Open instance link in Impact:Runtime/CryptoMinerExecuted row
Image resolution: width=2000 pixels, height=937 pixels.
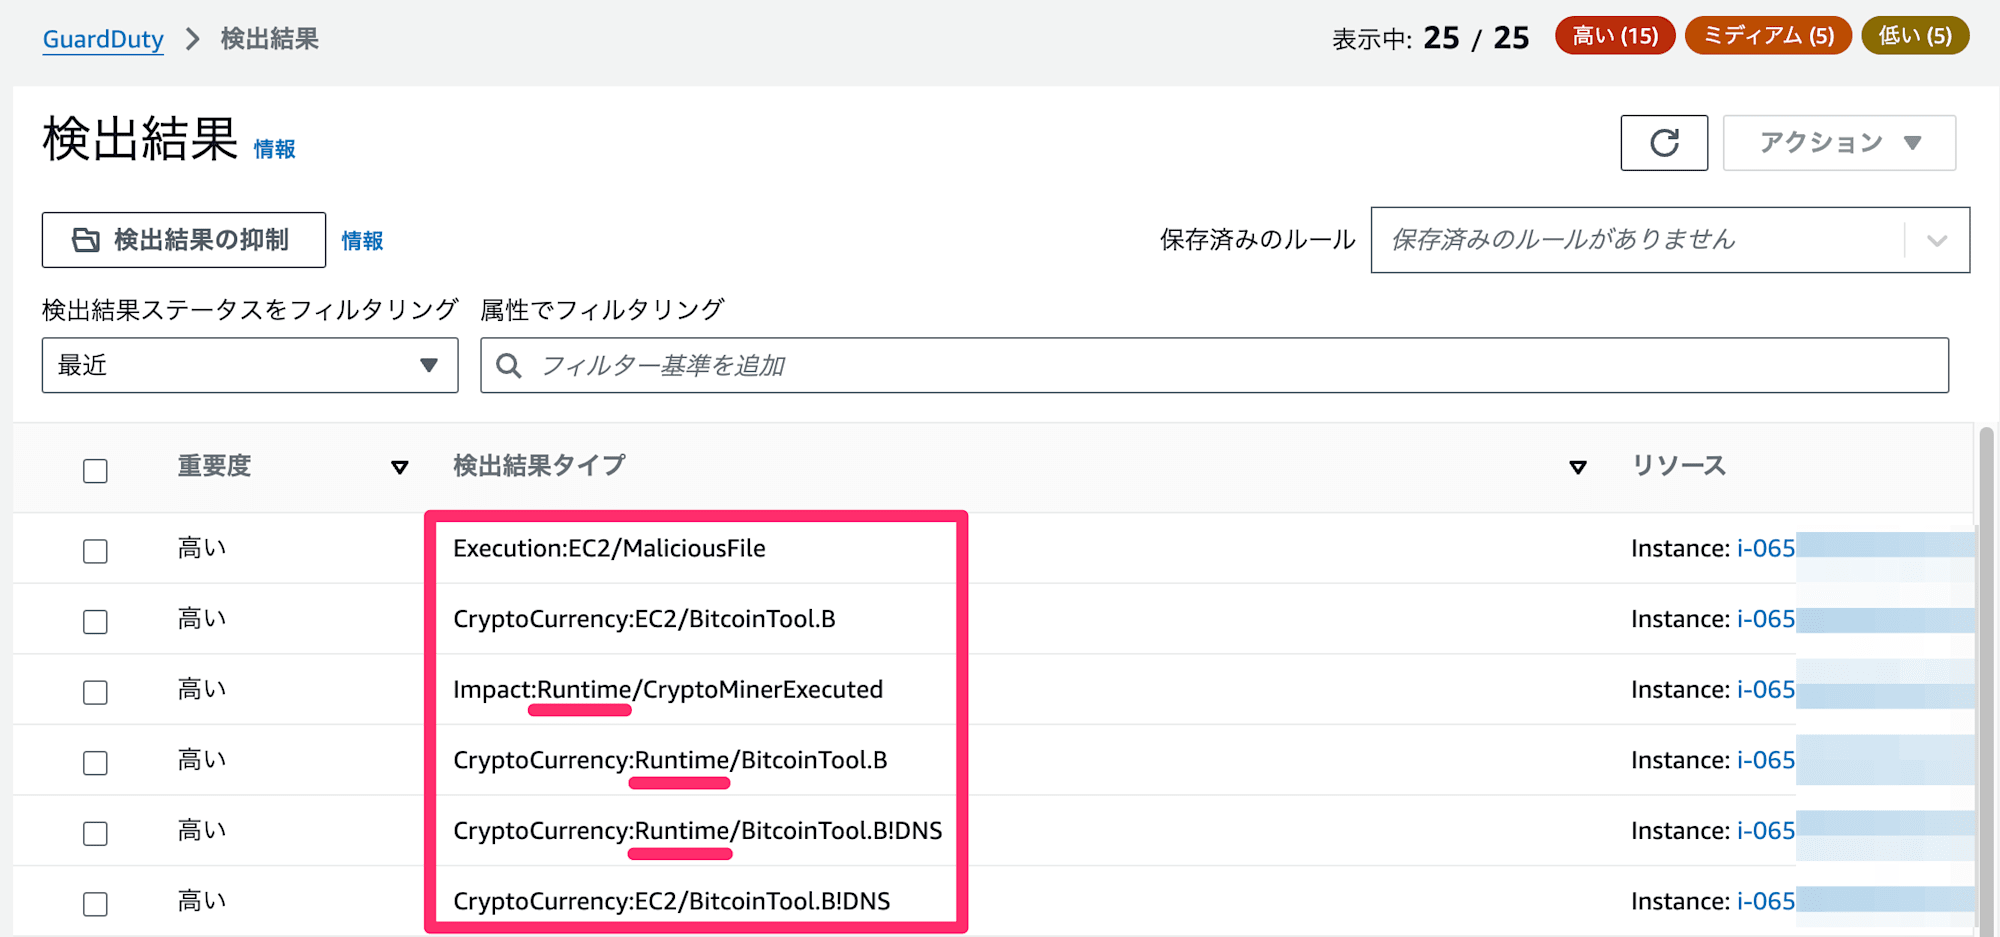coord(1766,690)
